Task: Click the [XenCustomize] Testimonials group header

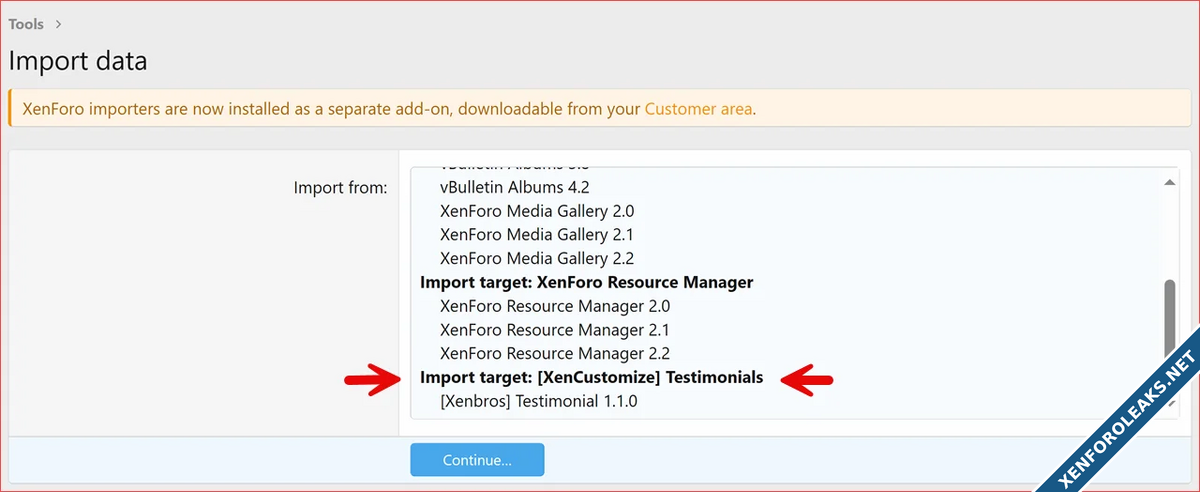Action: pos(591,377)
